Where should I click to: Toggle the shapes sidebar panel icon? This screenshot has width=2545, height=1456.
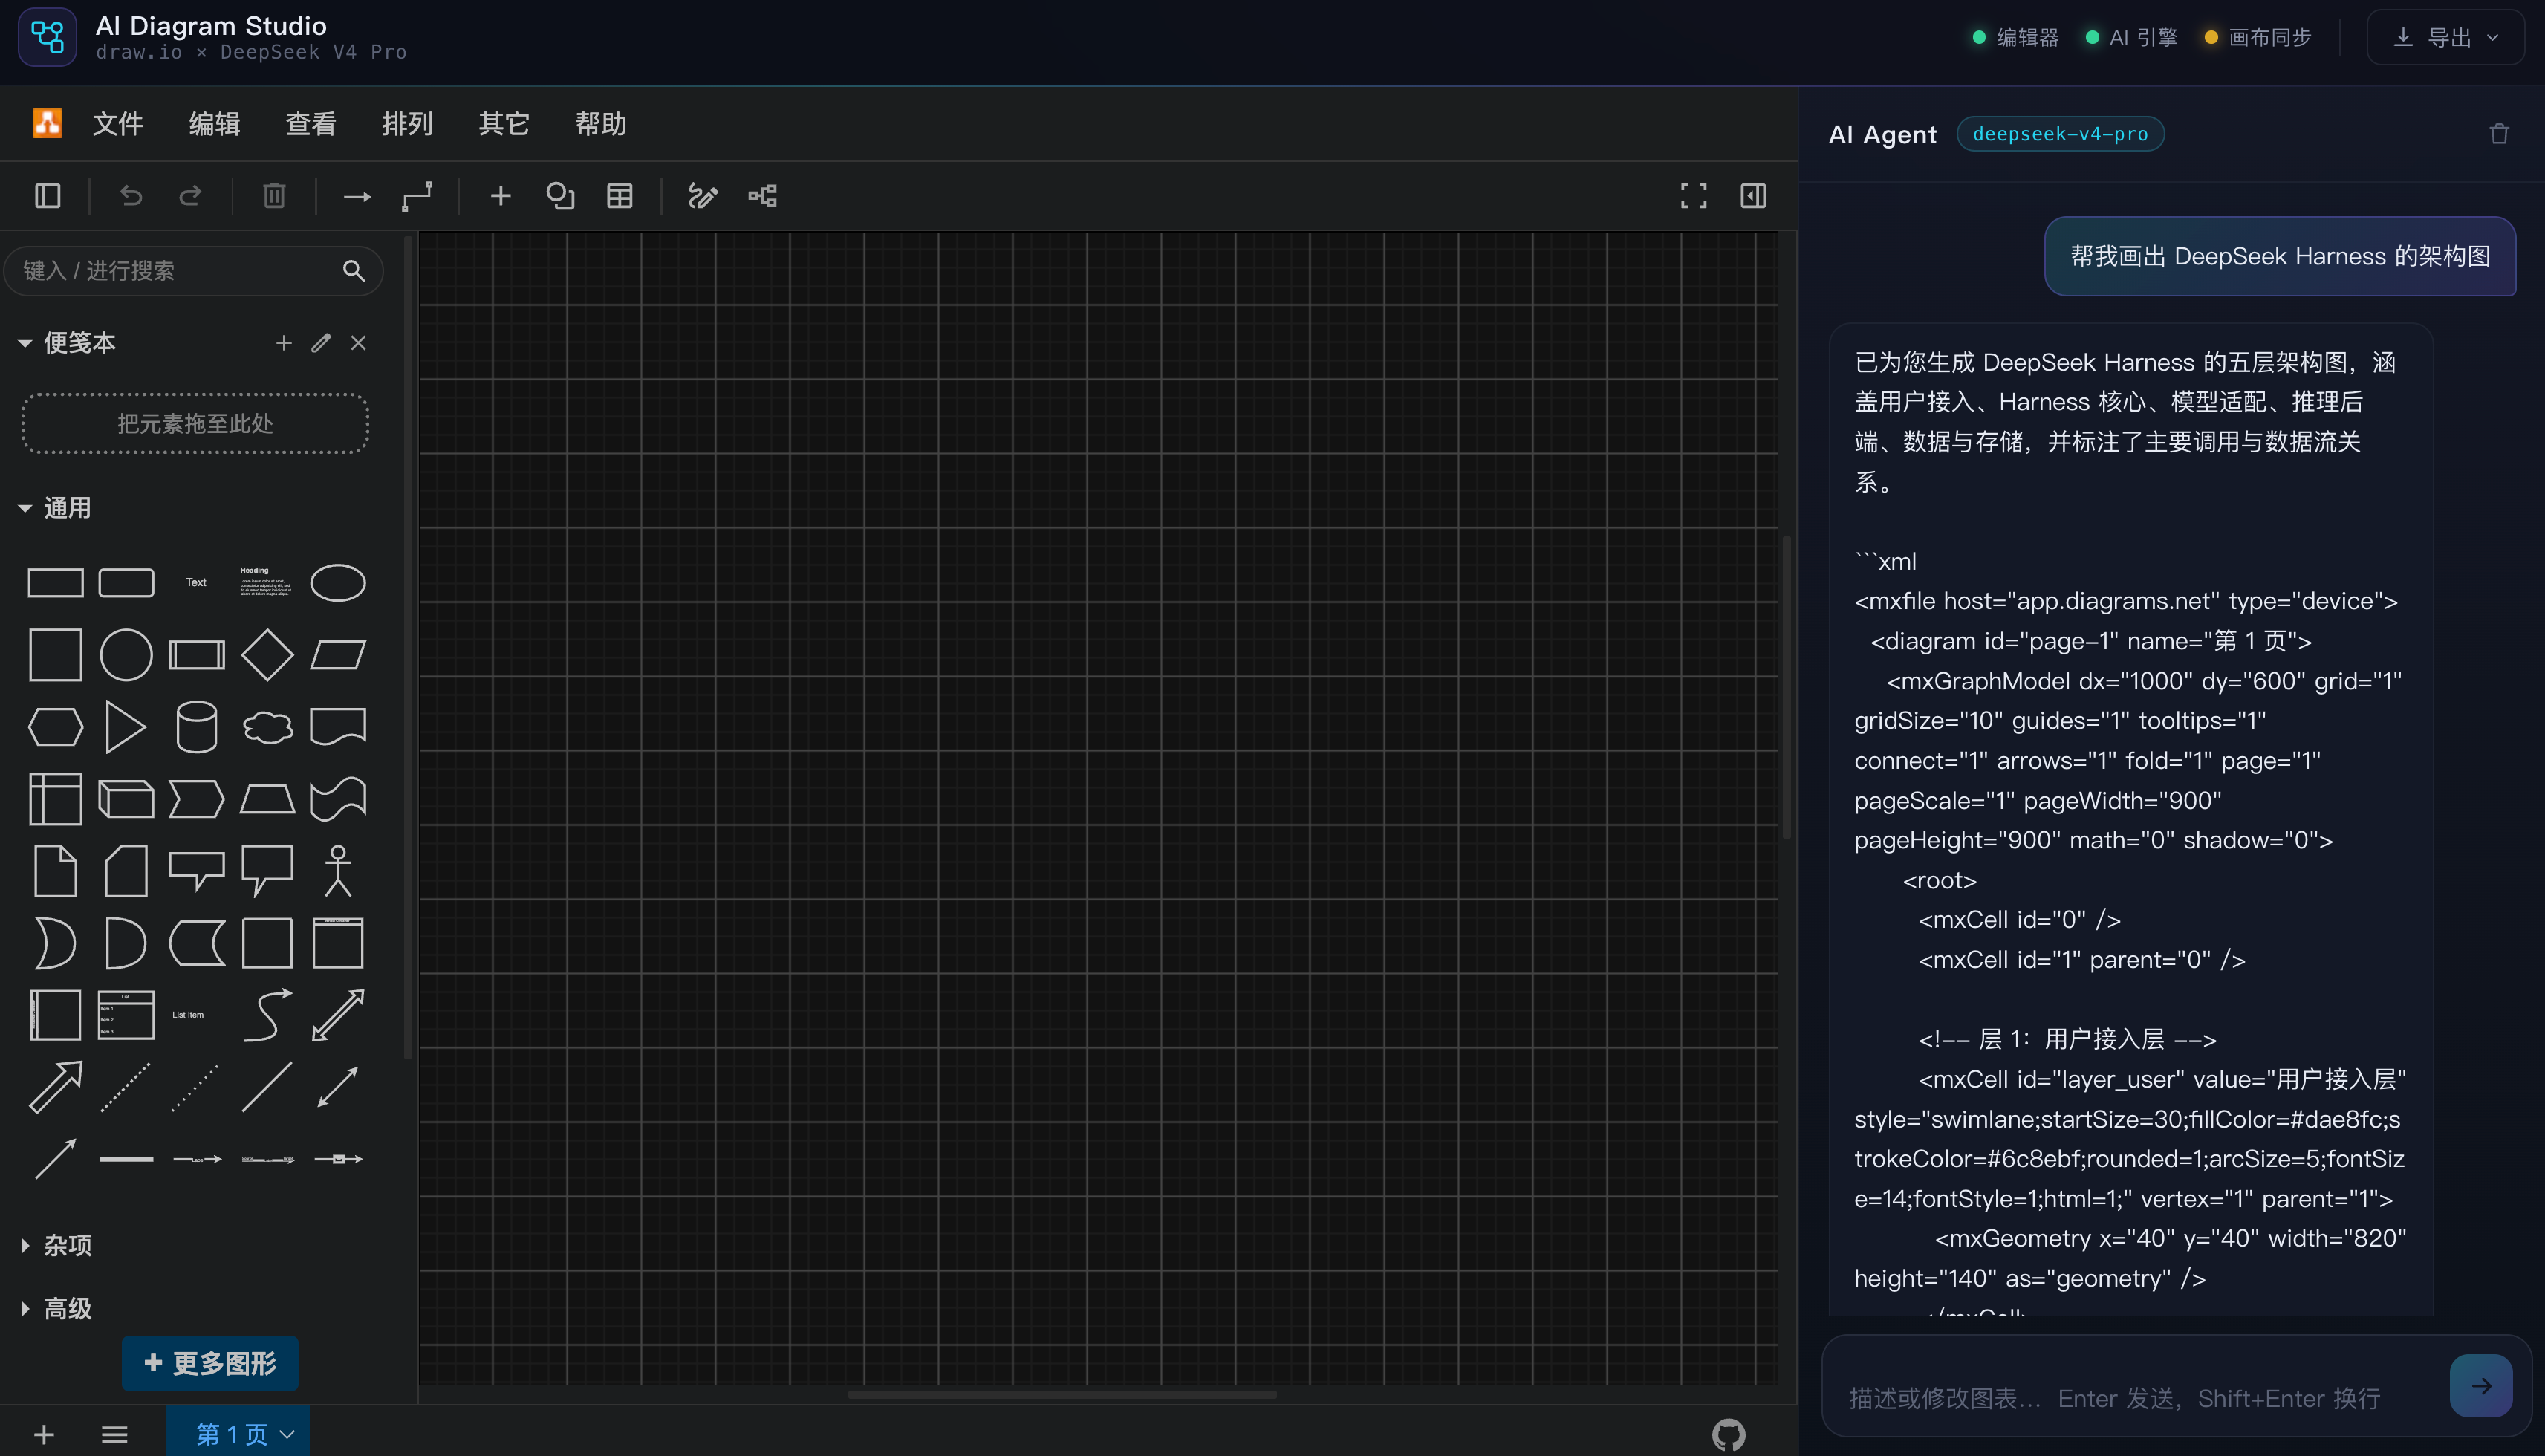48,196
